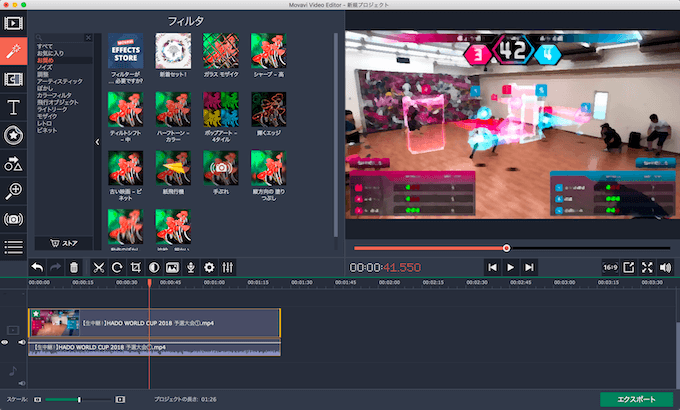Select the HADO WORLD CUP video clip
The image size is (680, 410).
tap(154, 323)
